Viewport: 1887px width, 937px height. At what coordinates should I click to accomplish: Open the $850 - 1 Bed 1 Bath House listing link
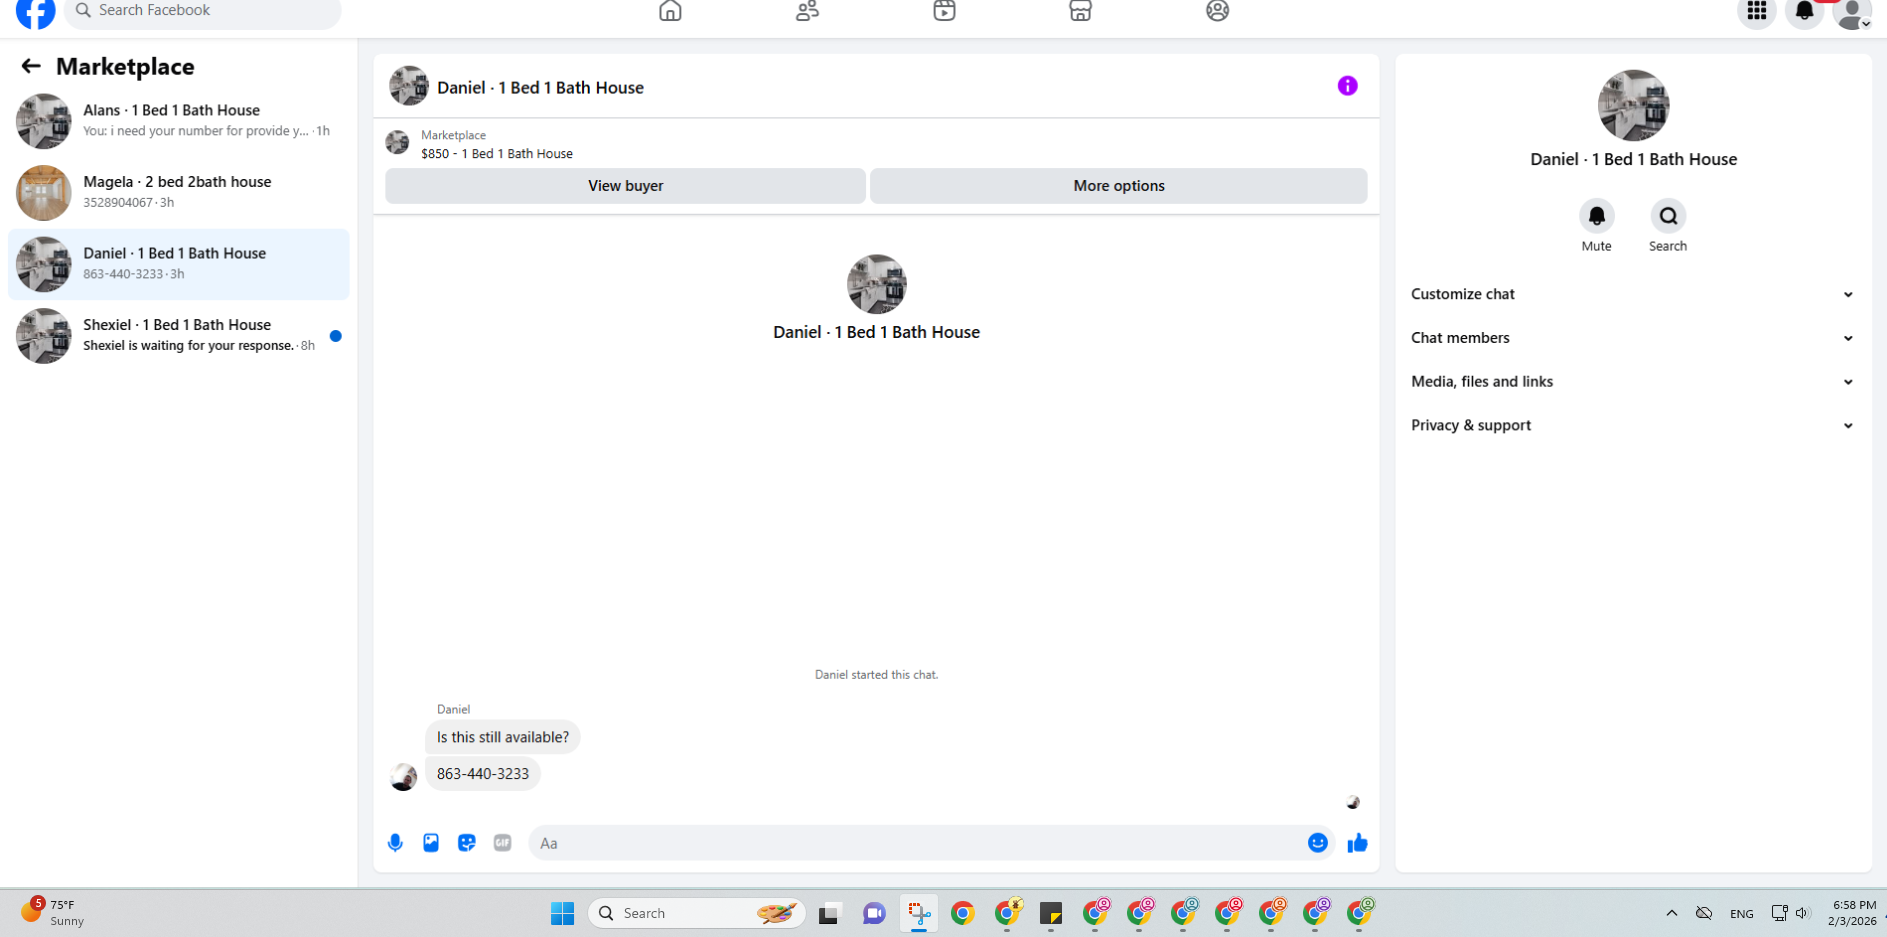point(497,154)
